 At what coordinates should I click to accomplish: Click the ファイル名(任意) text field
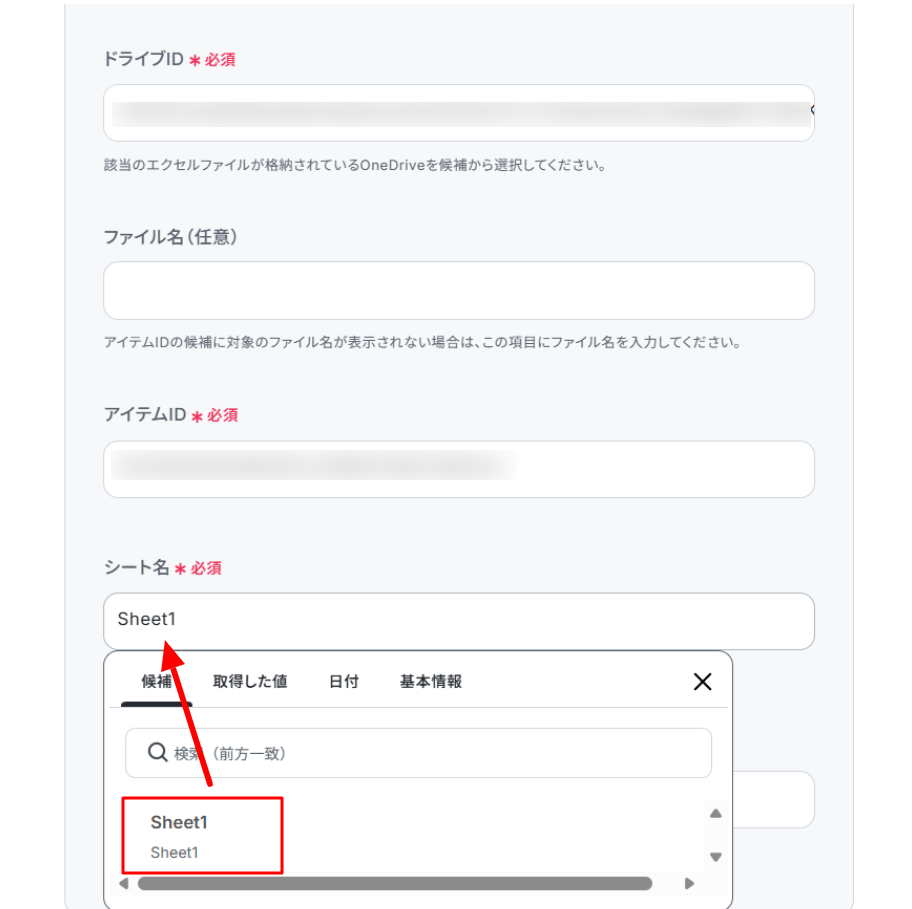pyautogui.click(x=458, y=290)
